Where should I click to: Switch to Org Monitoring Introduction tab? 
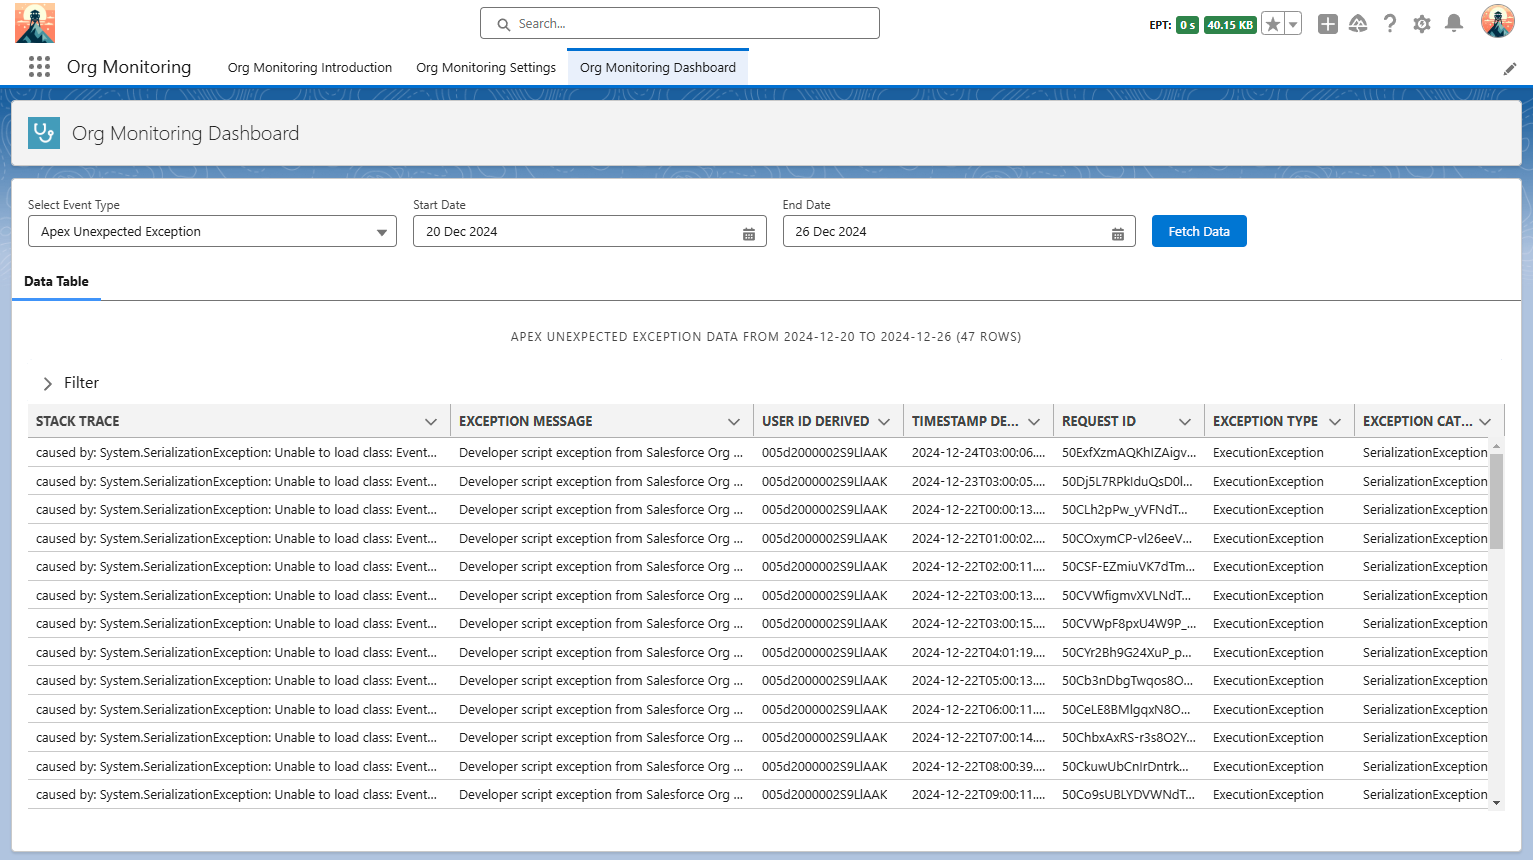(310, 68)
